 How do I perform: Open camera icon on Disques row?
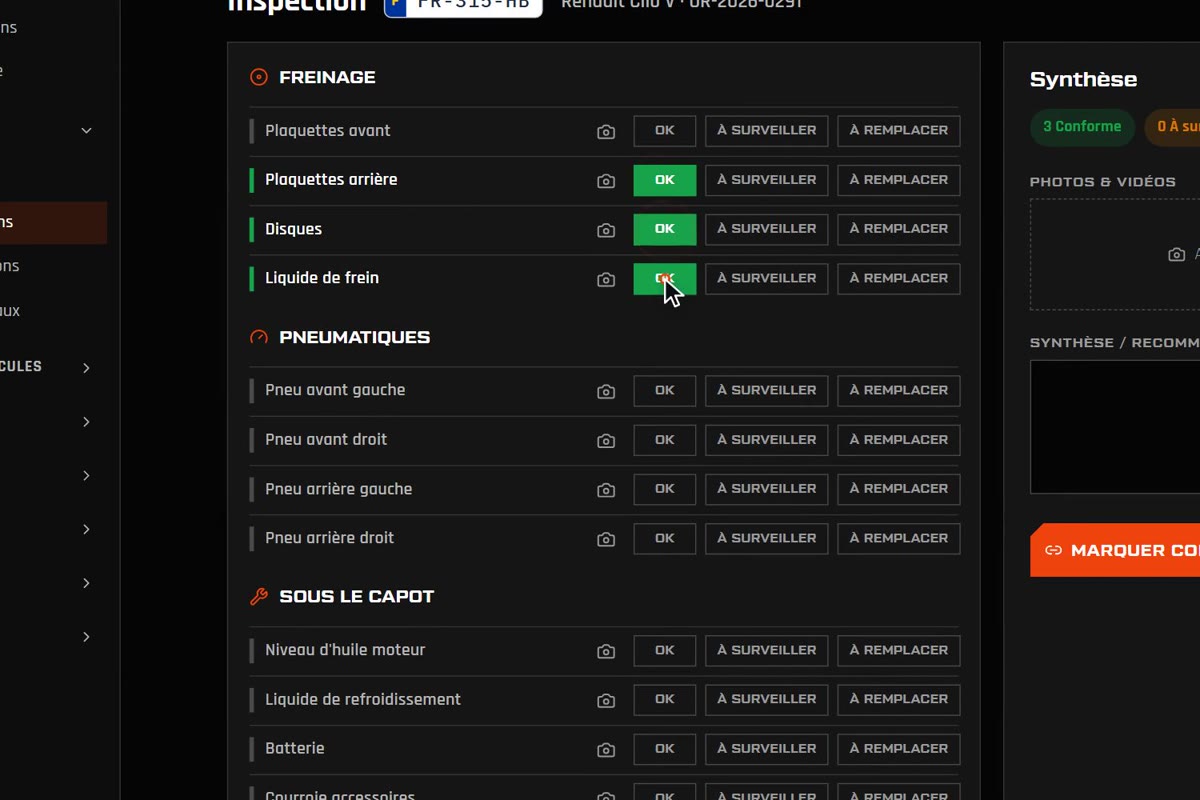tap(606, 230)
